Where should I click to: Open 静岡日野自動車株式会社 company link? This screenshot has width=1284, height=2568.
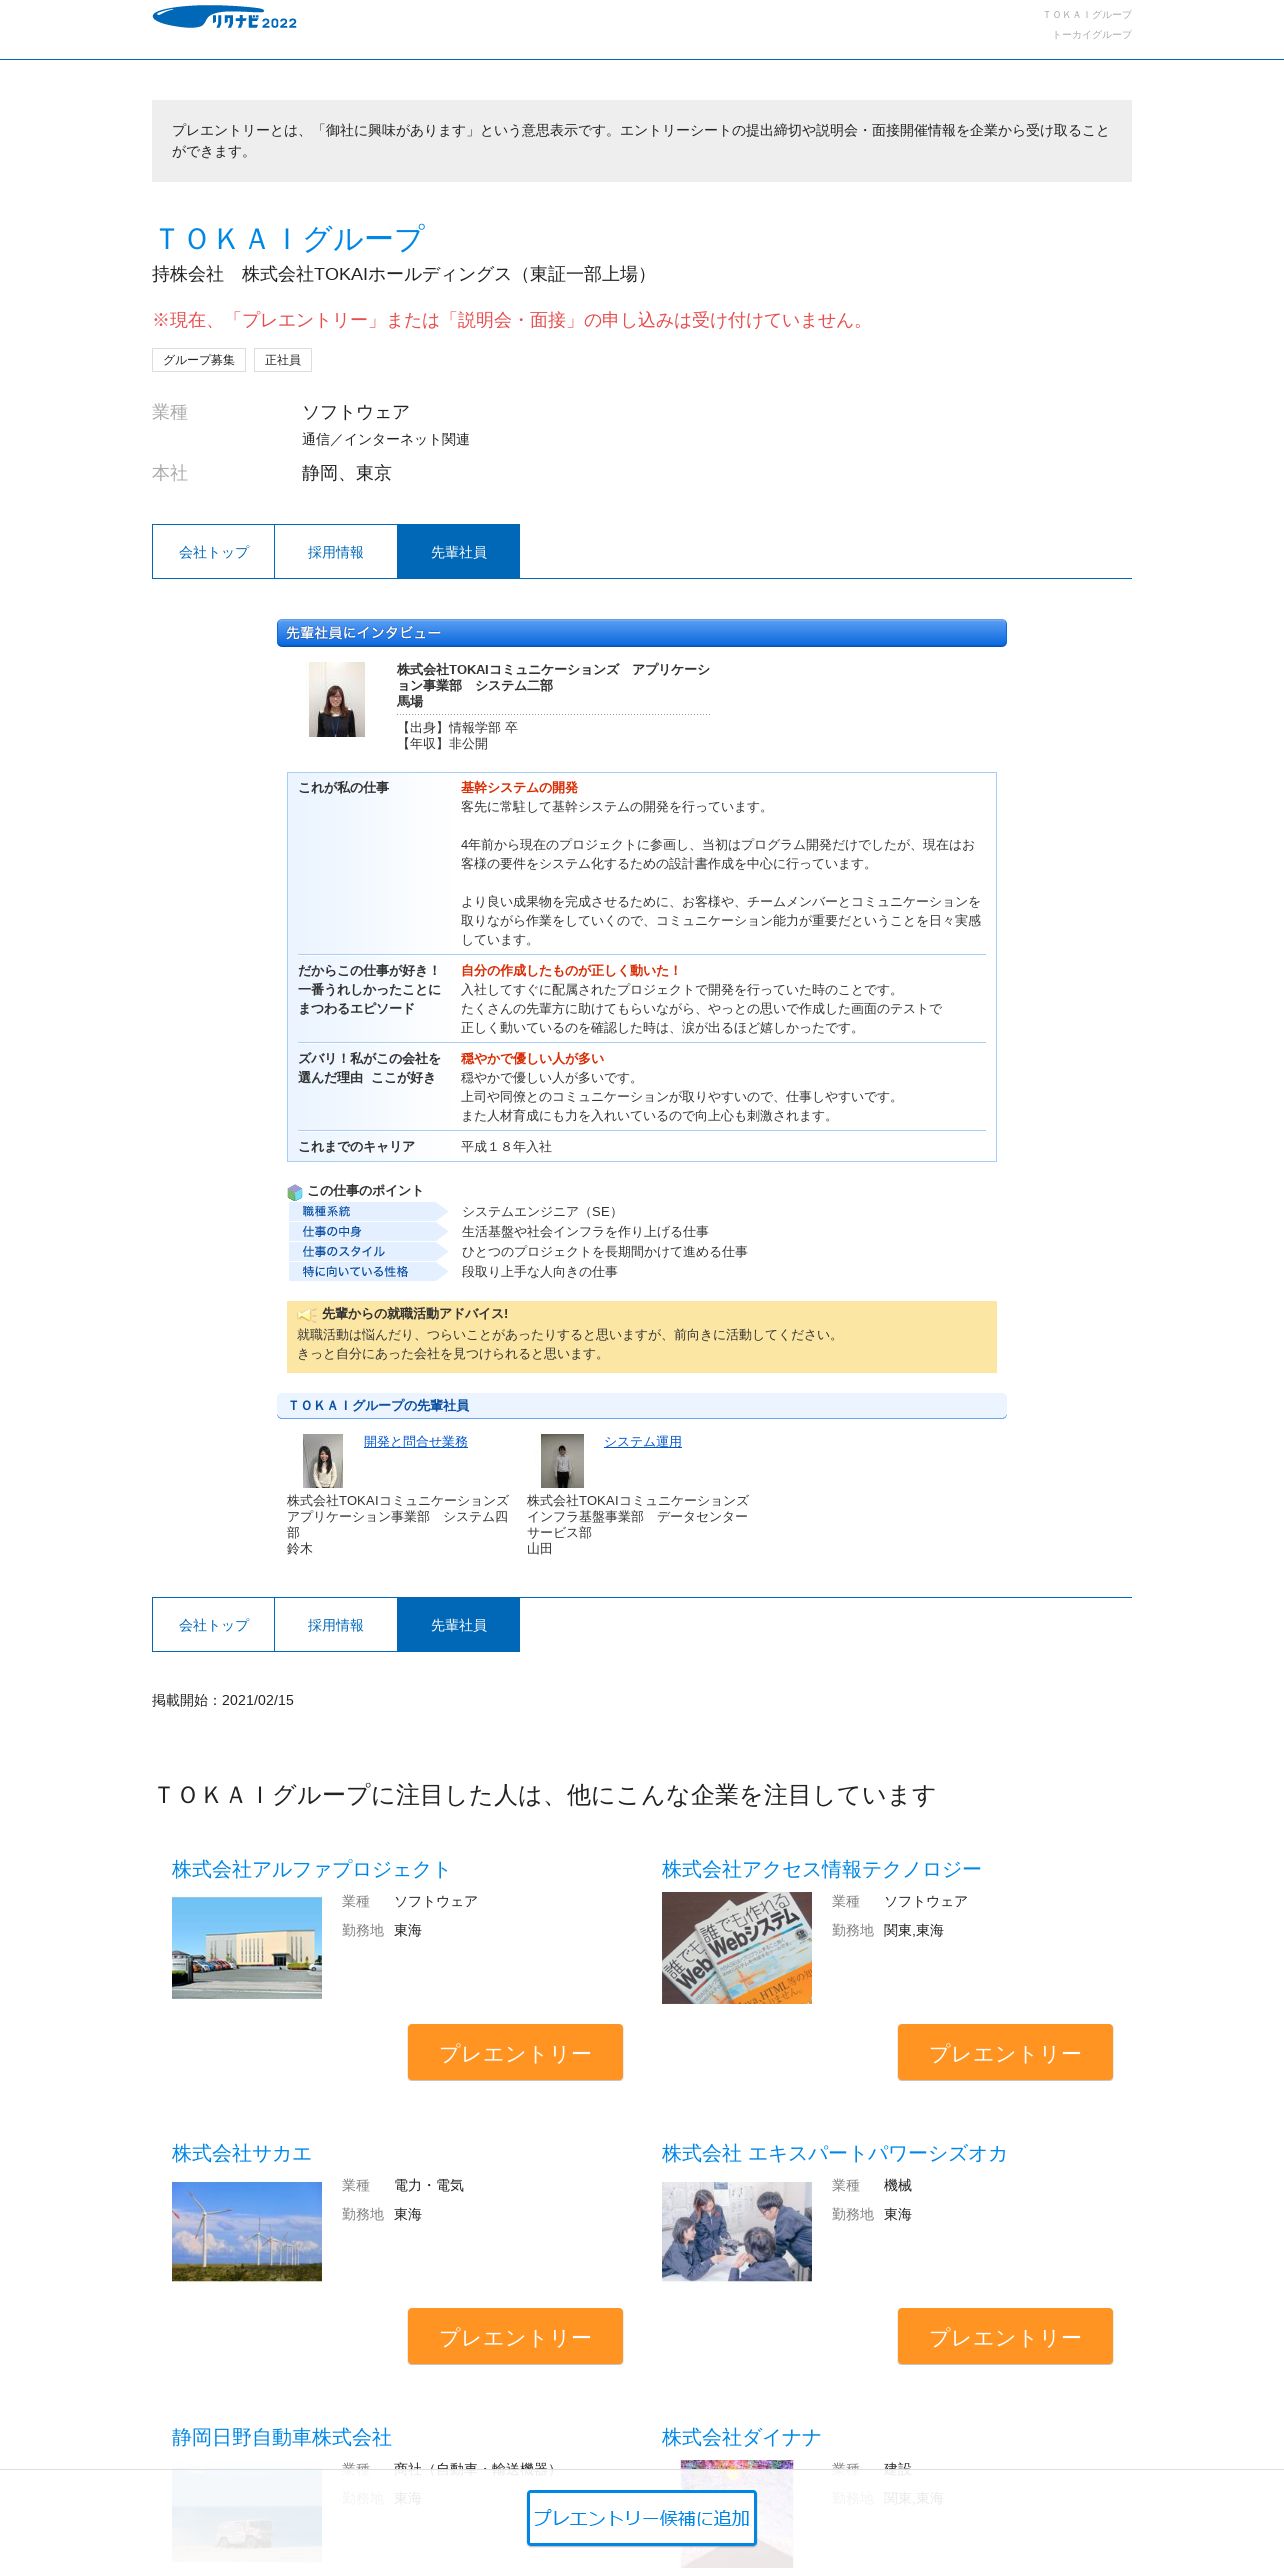click(x=282, y=2437)
